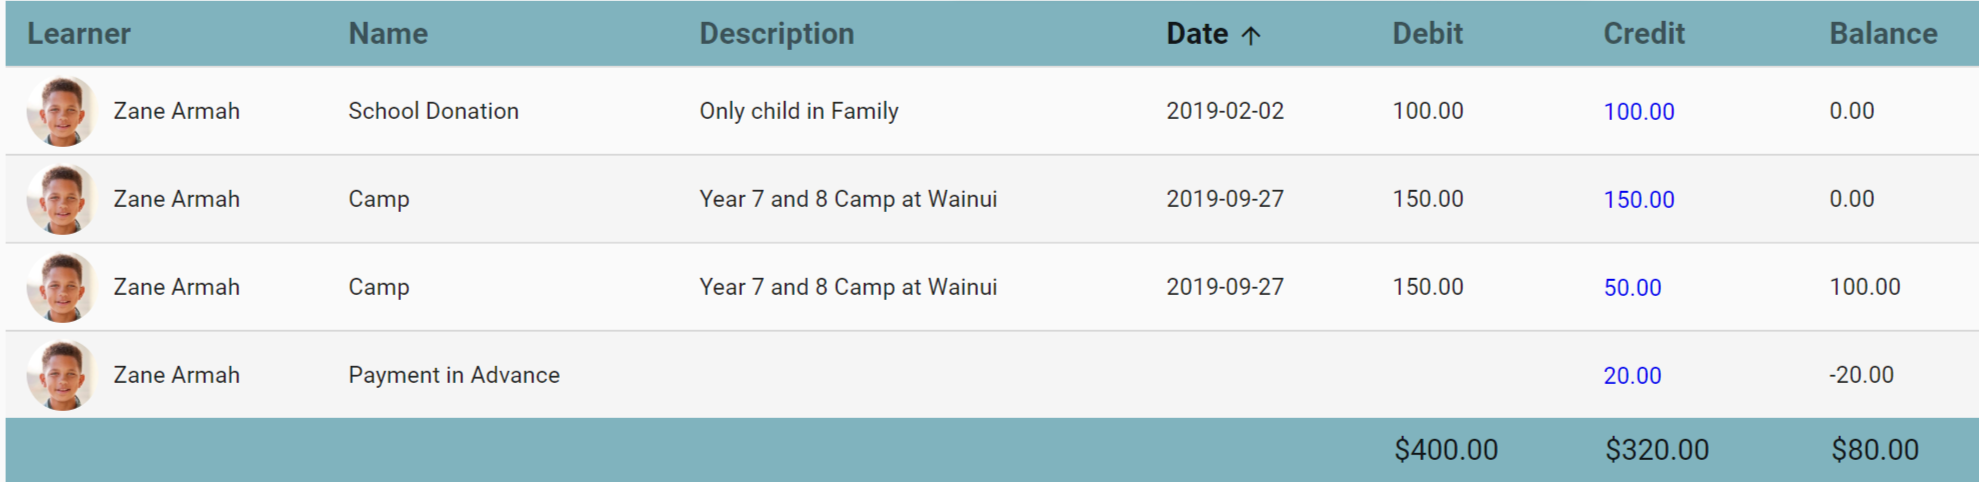This screenshot has height=482, width=1979.
Task: Sort by the Balance column header
Action: tap(1883, 34)
